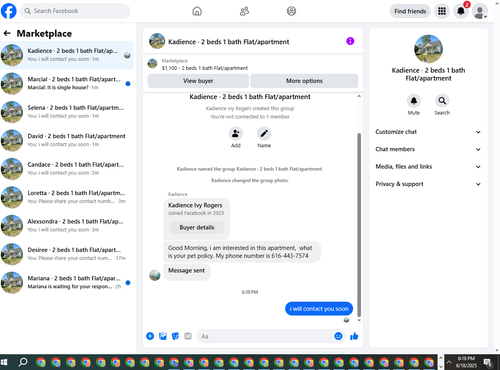Open the Marcial conversation
Screen dimensions: 500x370
click(67, 83)
